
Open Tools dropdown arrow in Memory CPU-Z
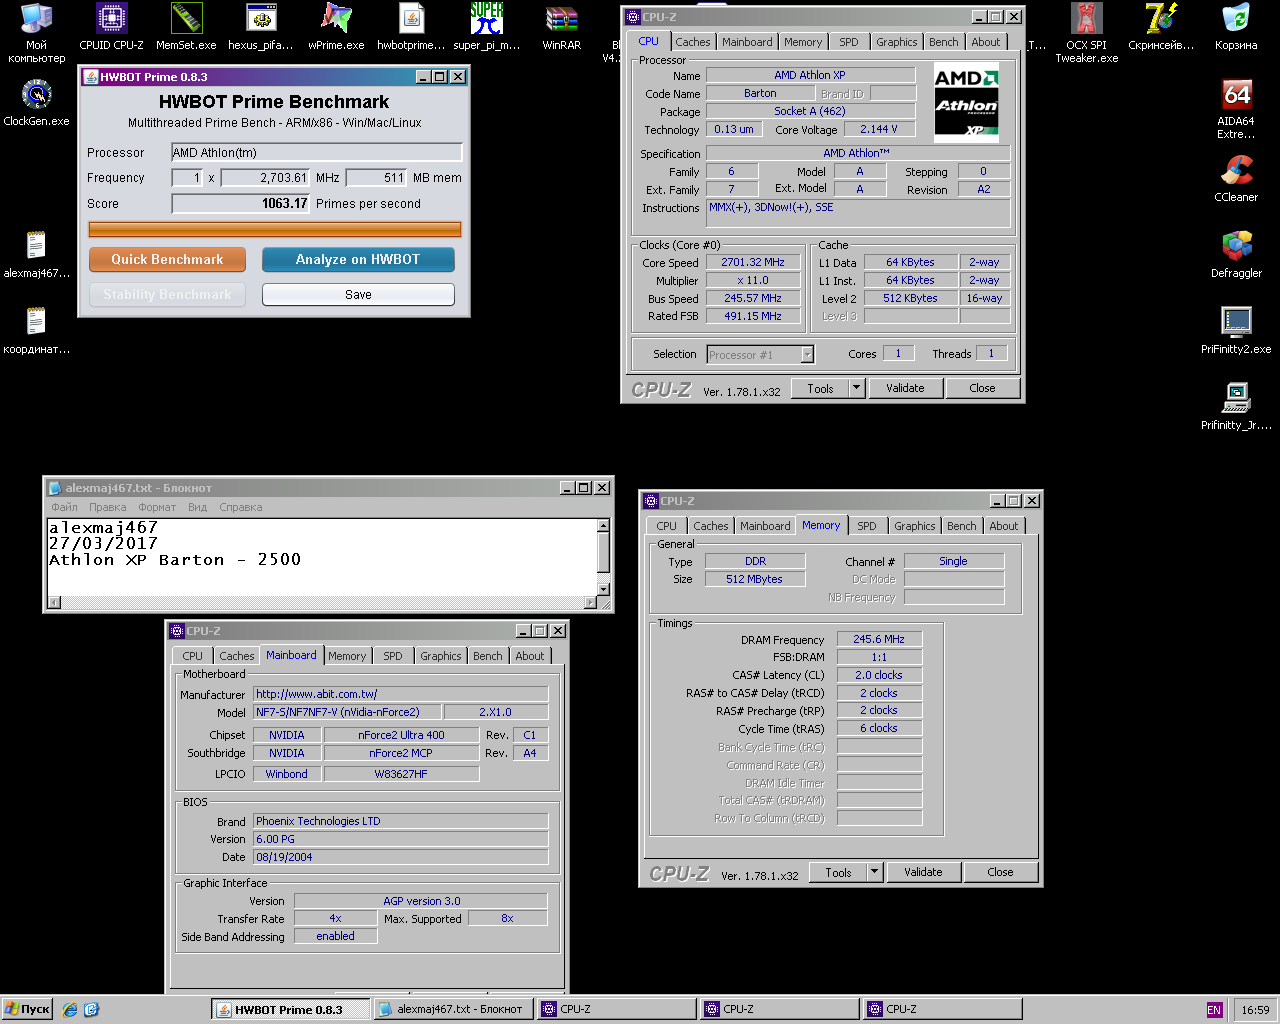tap(875, 872)
